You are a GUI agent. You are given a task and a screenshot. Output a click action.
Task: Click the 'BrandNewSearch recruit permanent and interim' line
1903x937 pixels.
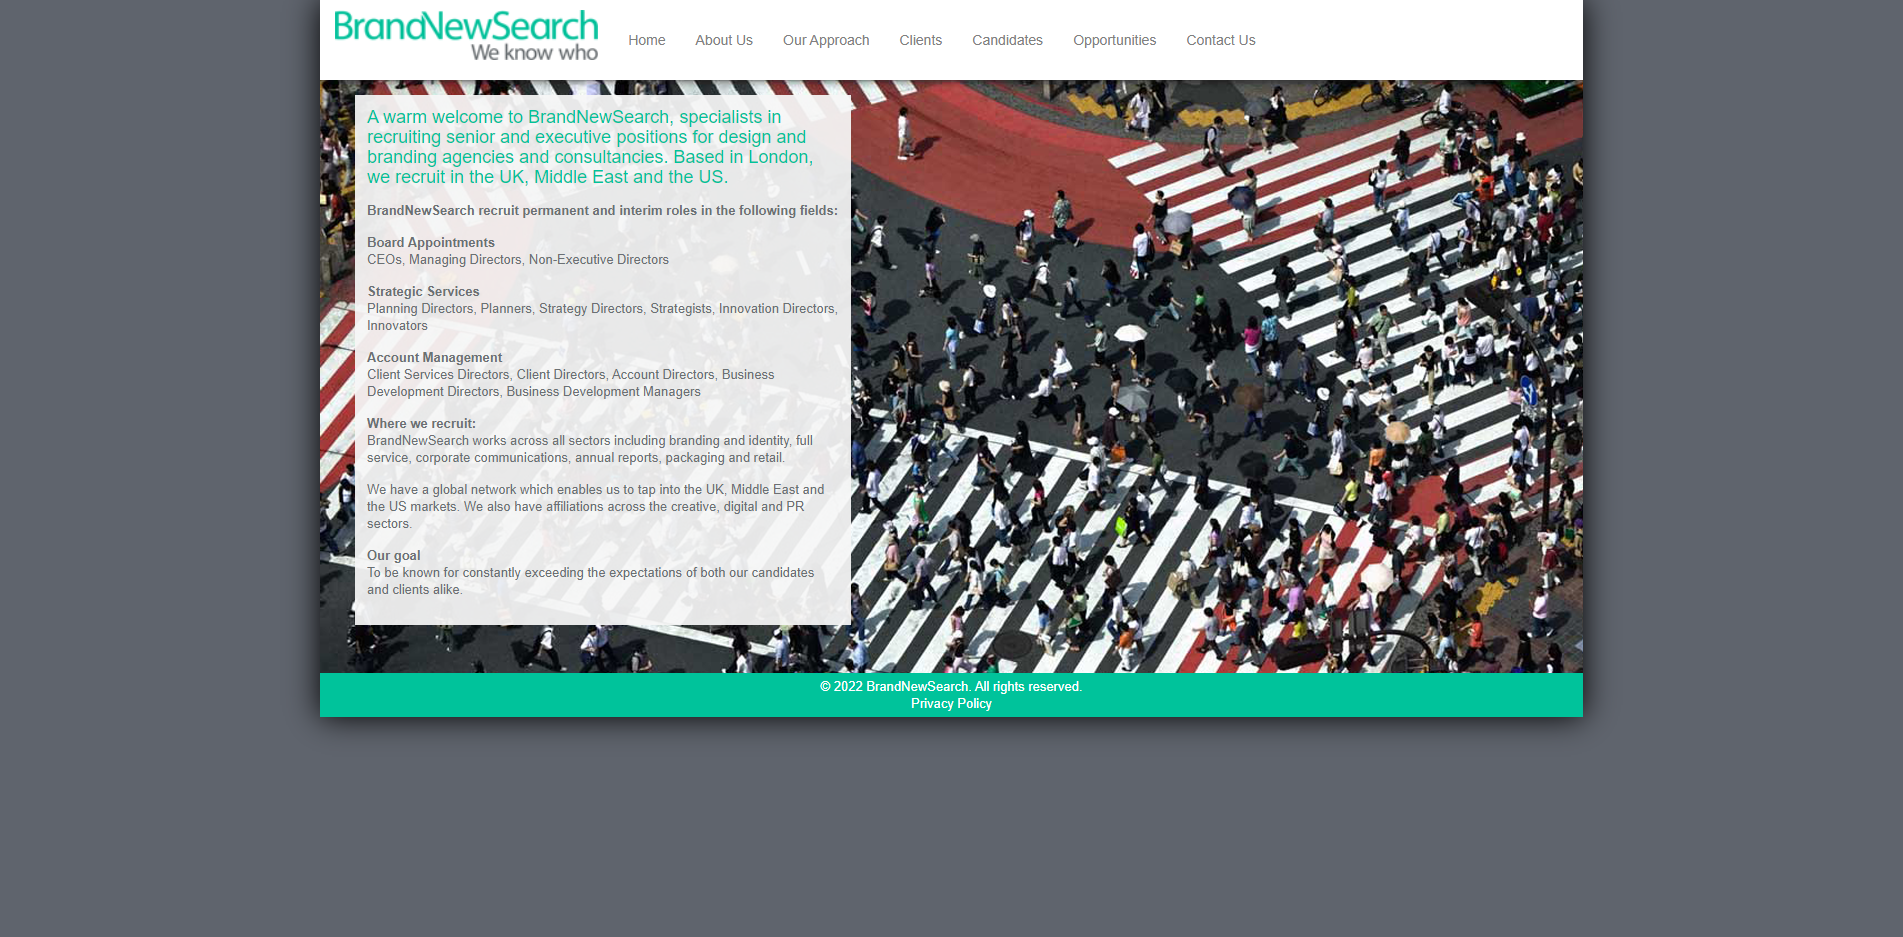click(x=602, y=211)
